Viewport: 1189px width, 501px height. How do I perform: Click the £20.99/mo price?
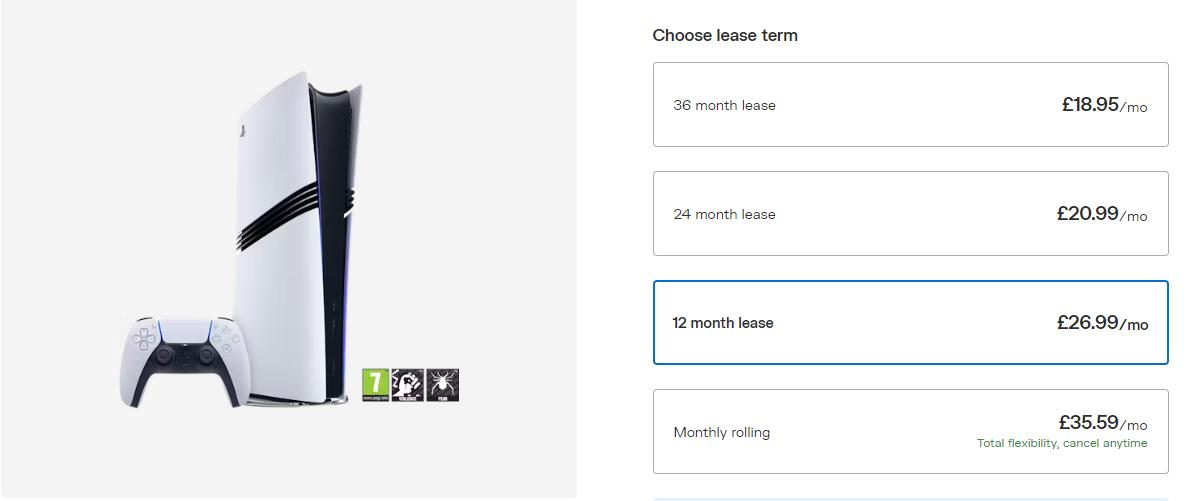coord(1101,214)
